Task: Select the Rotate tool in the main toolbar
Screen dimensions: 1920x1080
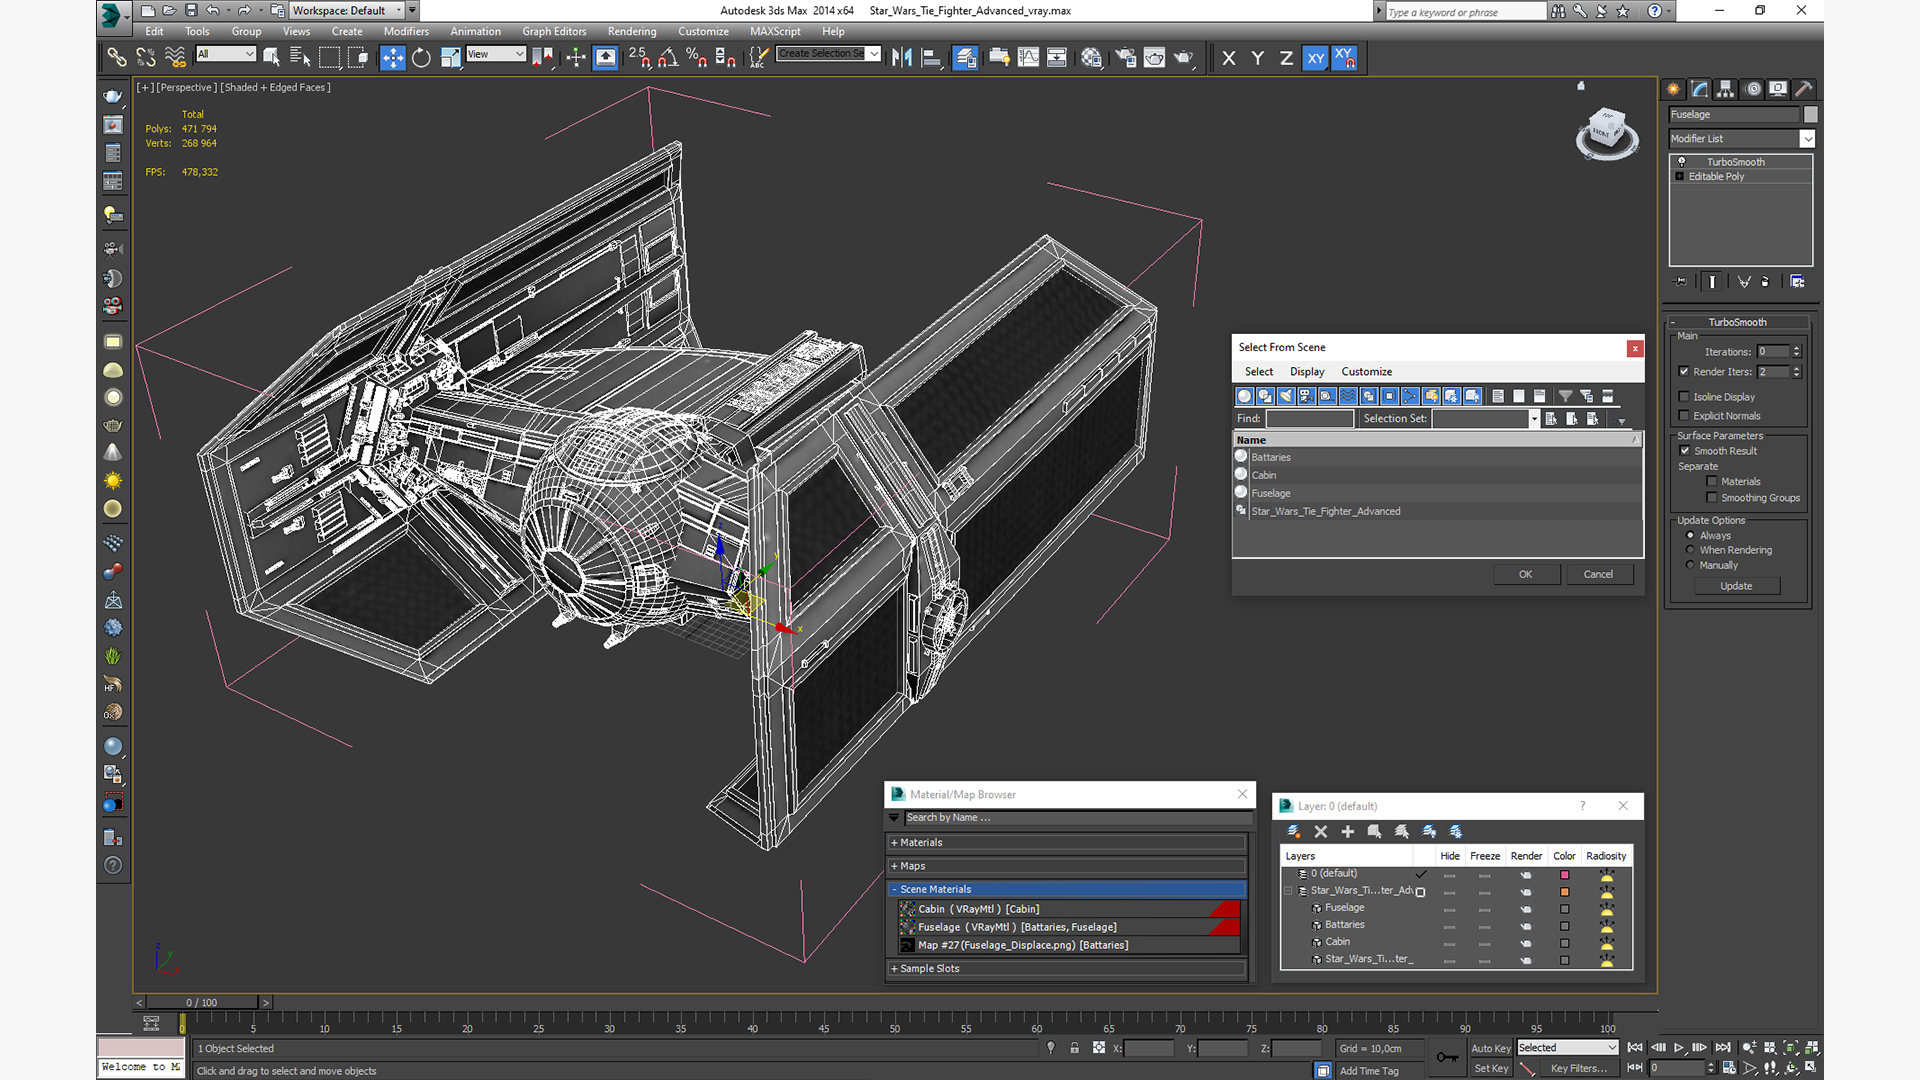Action: tap(421, 58)
